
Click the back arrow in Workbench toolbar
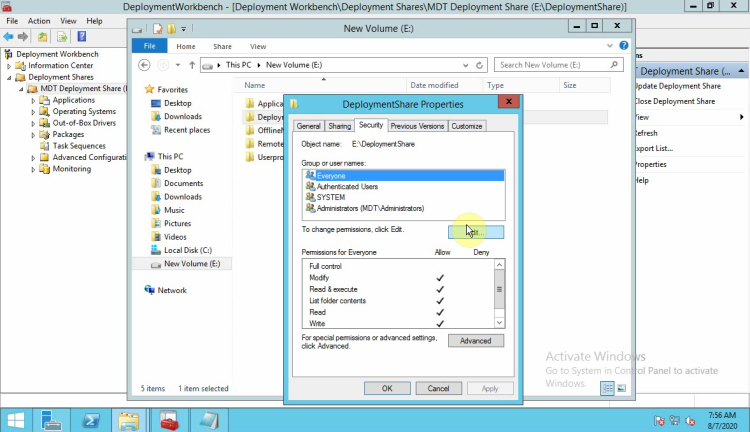point(9,37)
